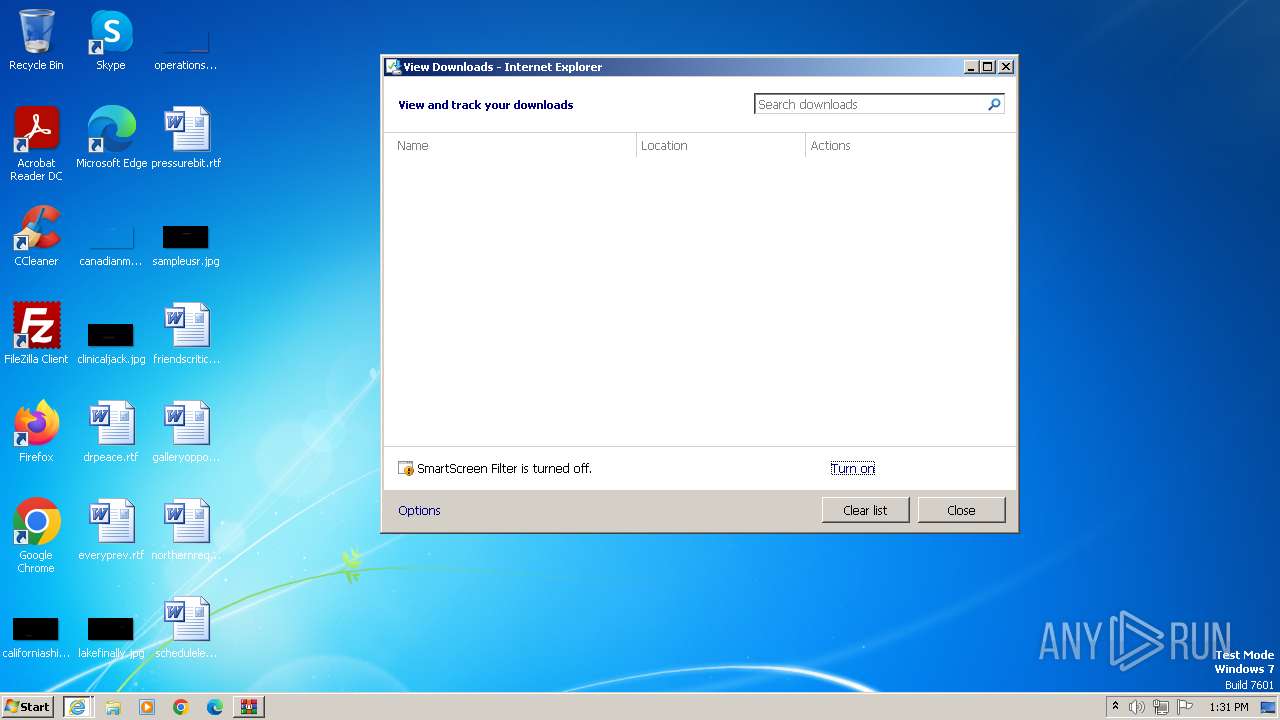Viewport: 1280px width, 720px height.
Task: Launch Windows Media Player from the taskbar
Action: pyautogui.click(x=147, y=707)
